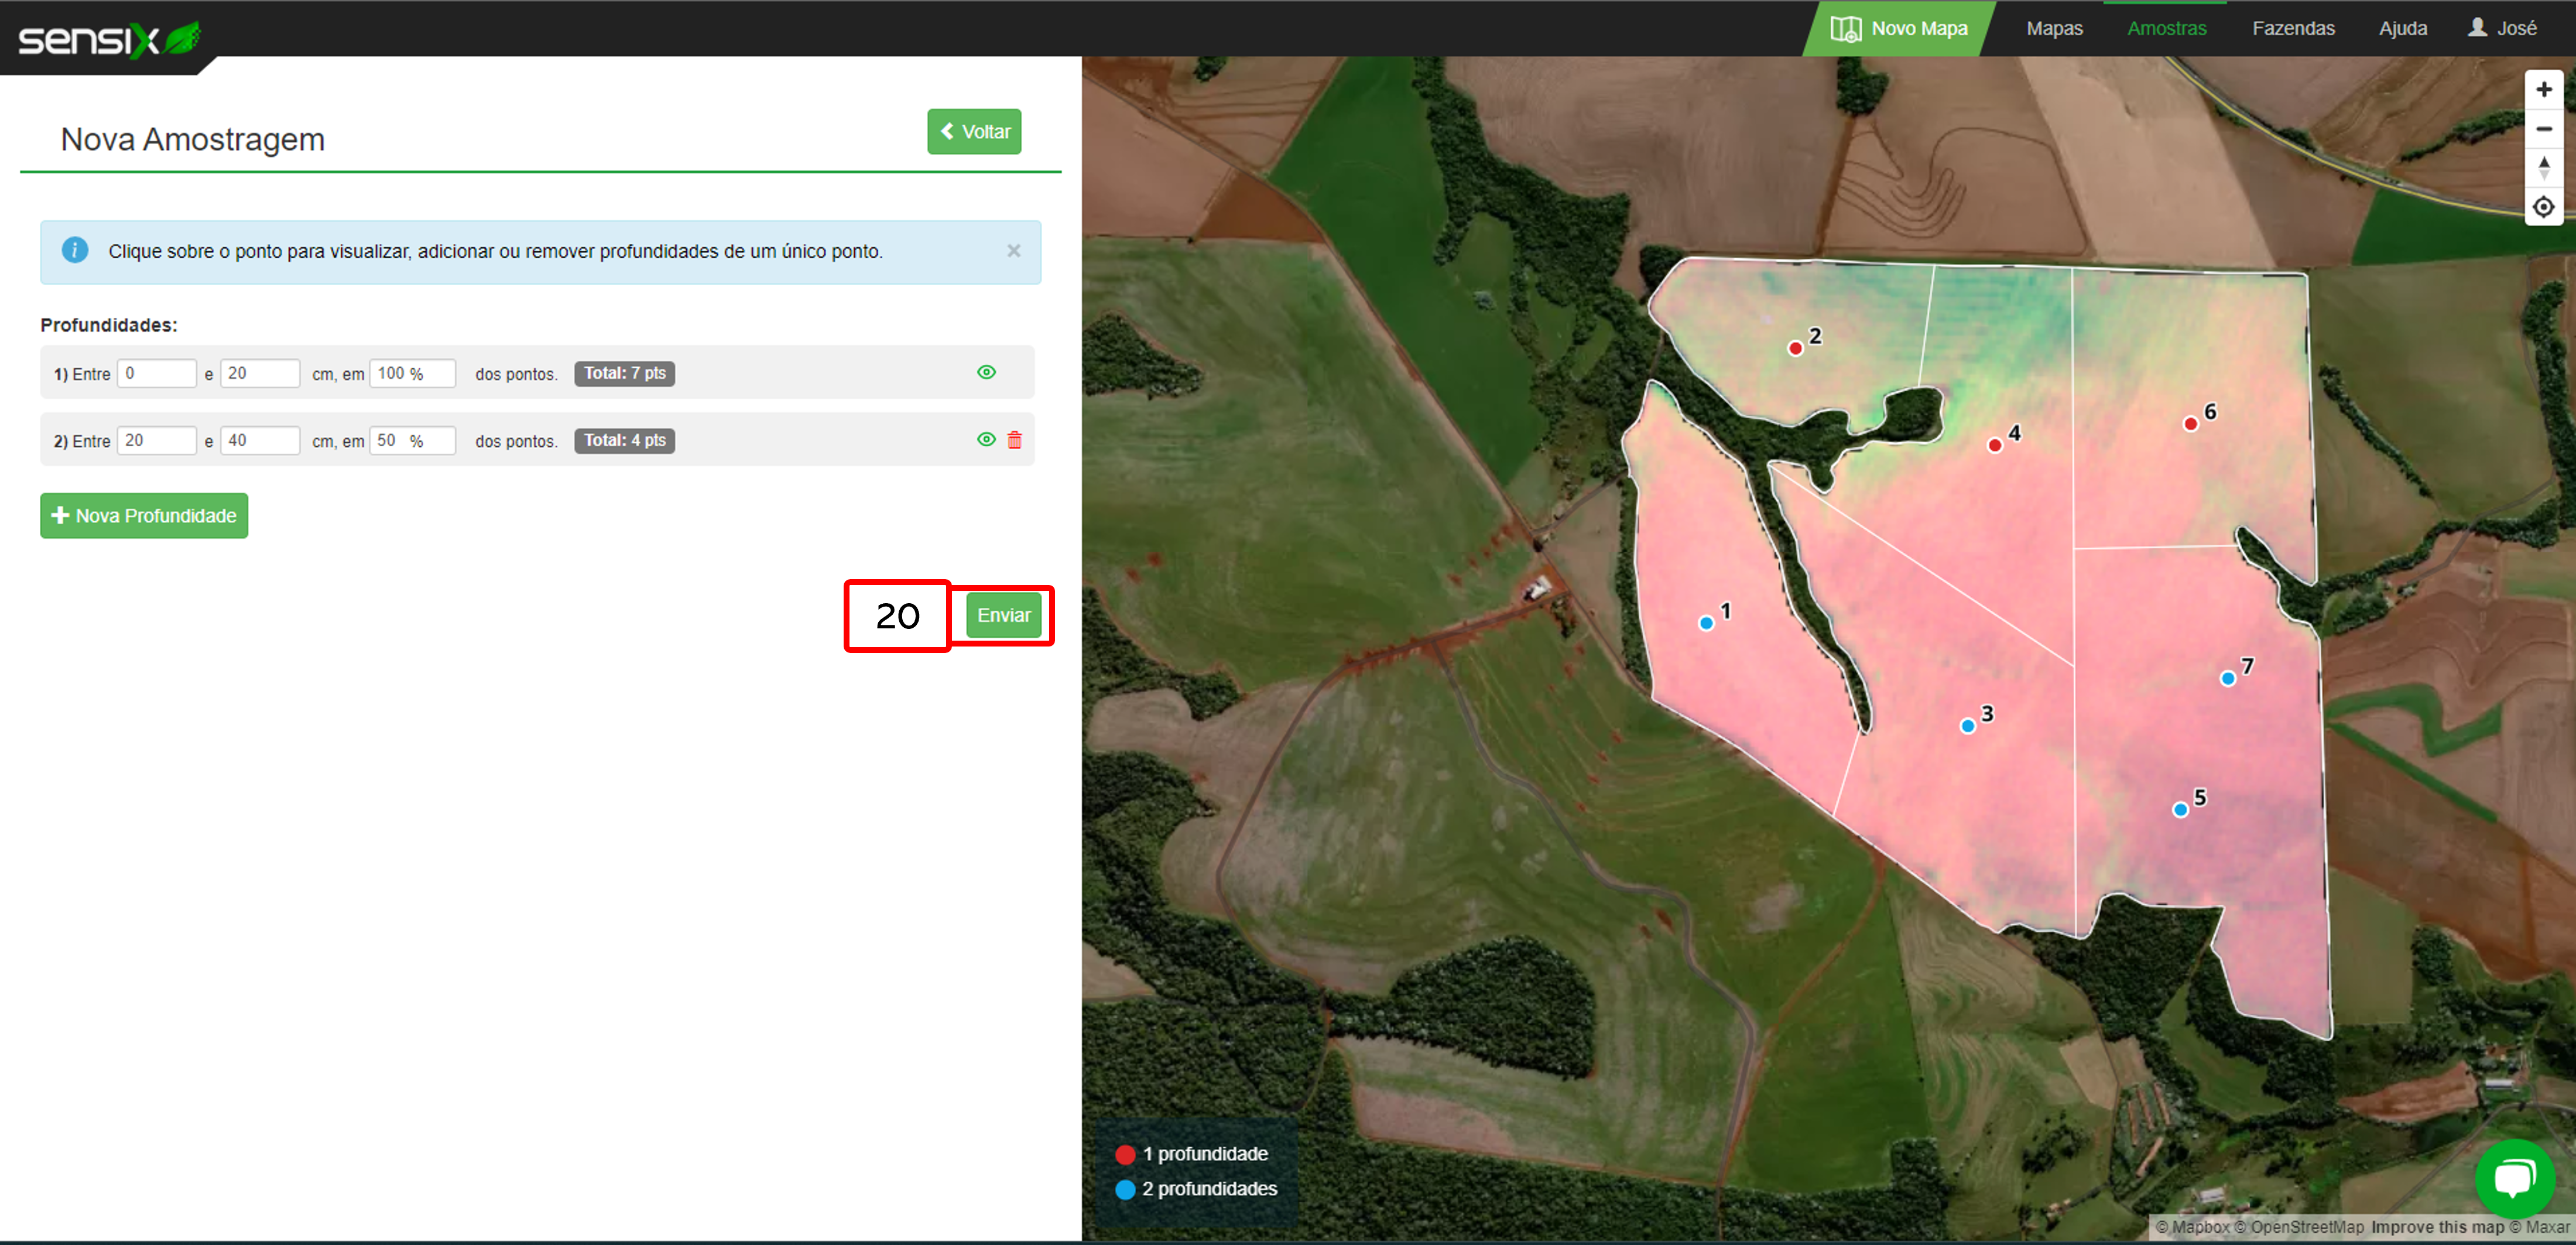Image resolution: width=2576 pixels, height=1245 pixels.
Task: Locate my position on map
Action: pyautogui.click(x=2543, y=207)
